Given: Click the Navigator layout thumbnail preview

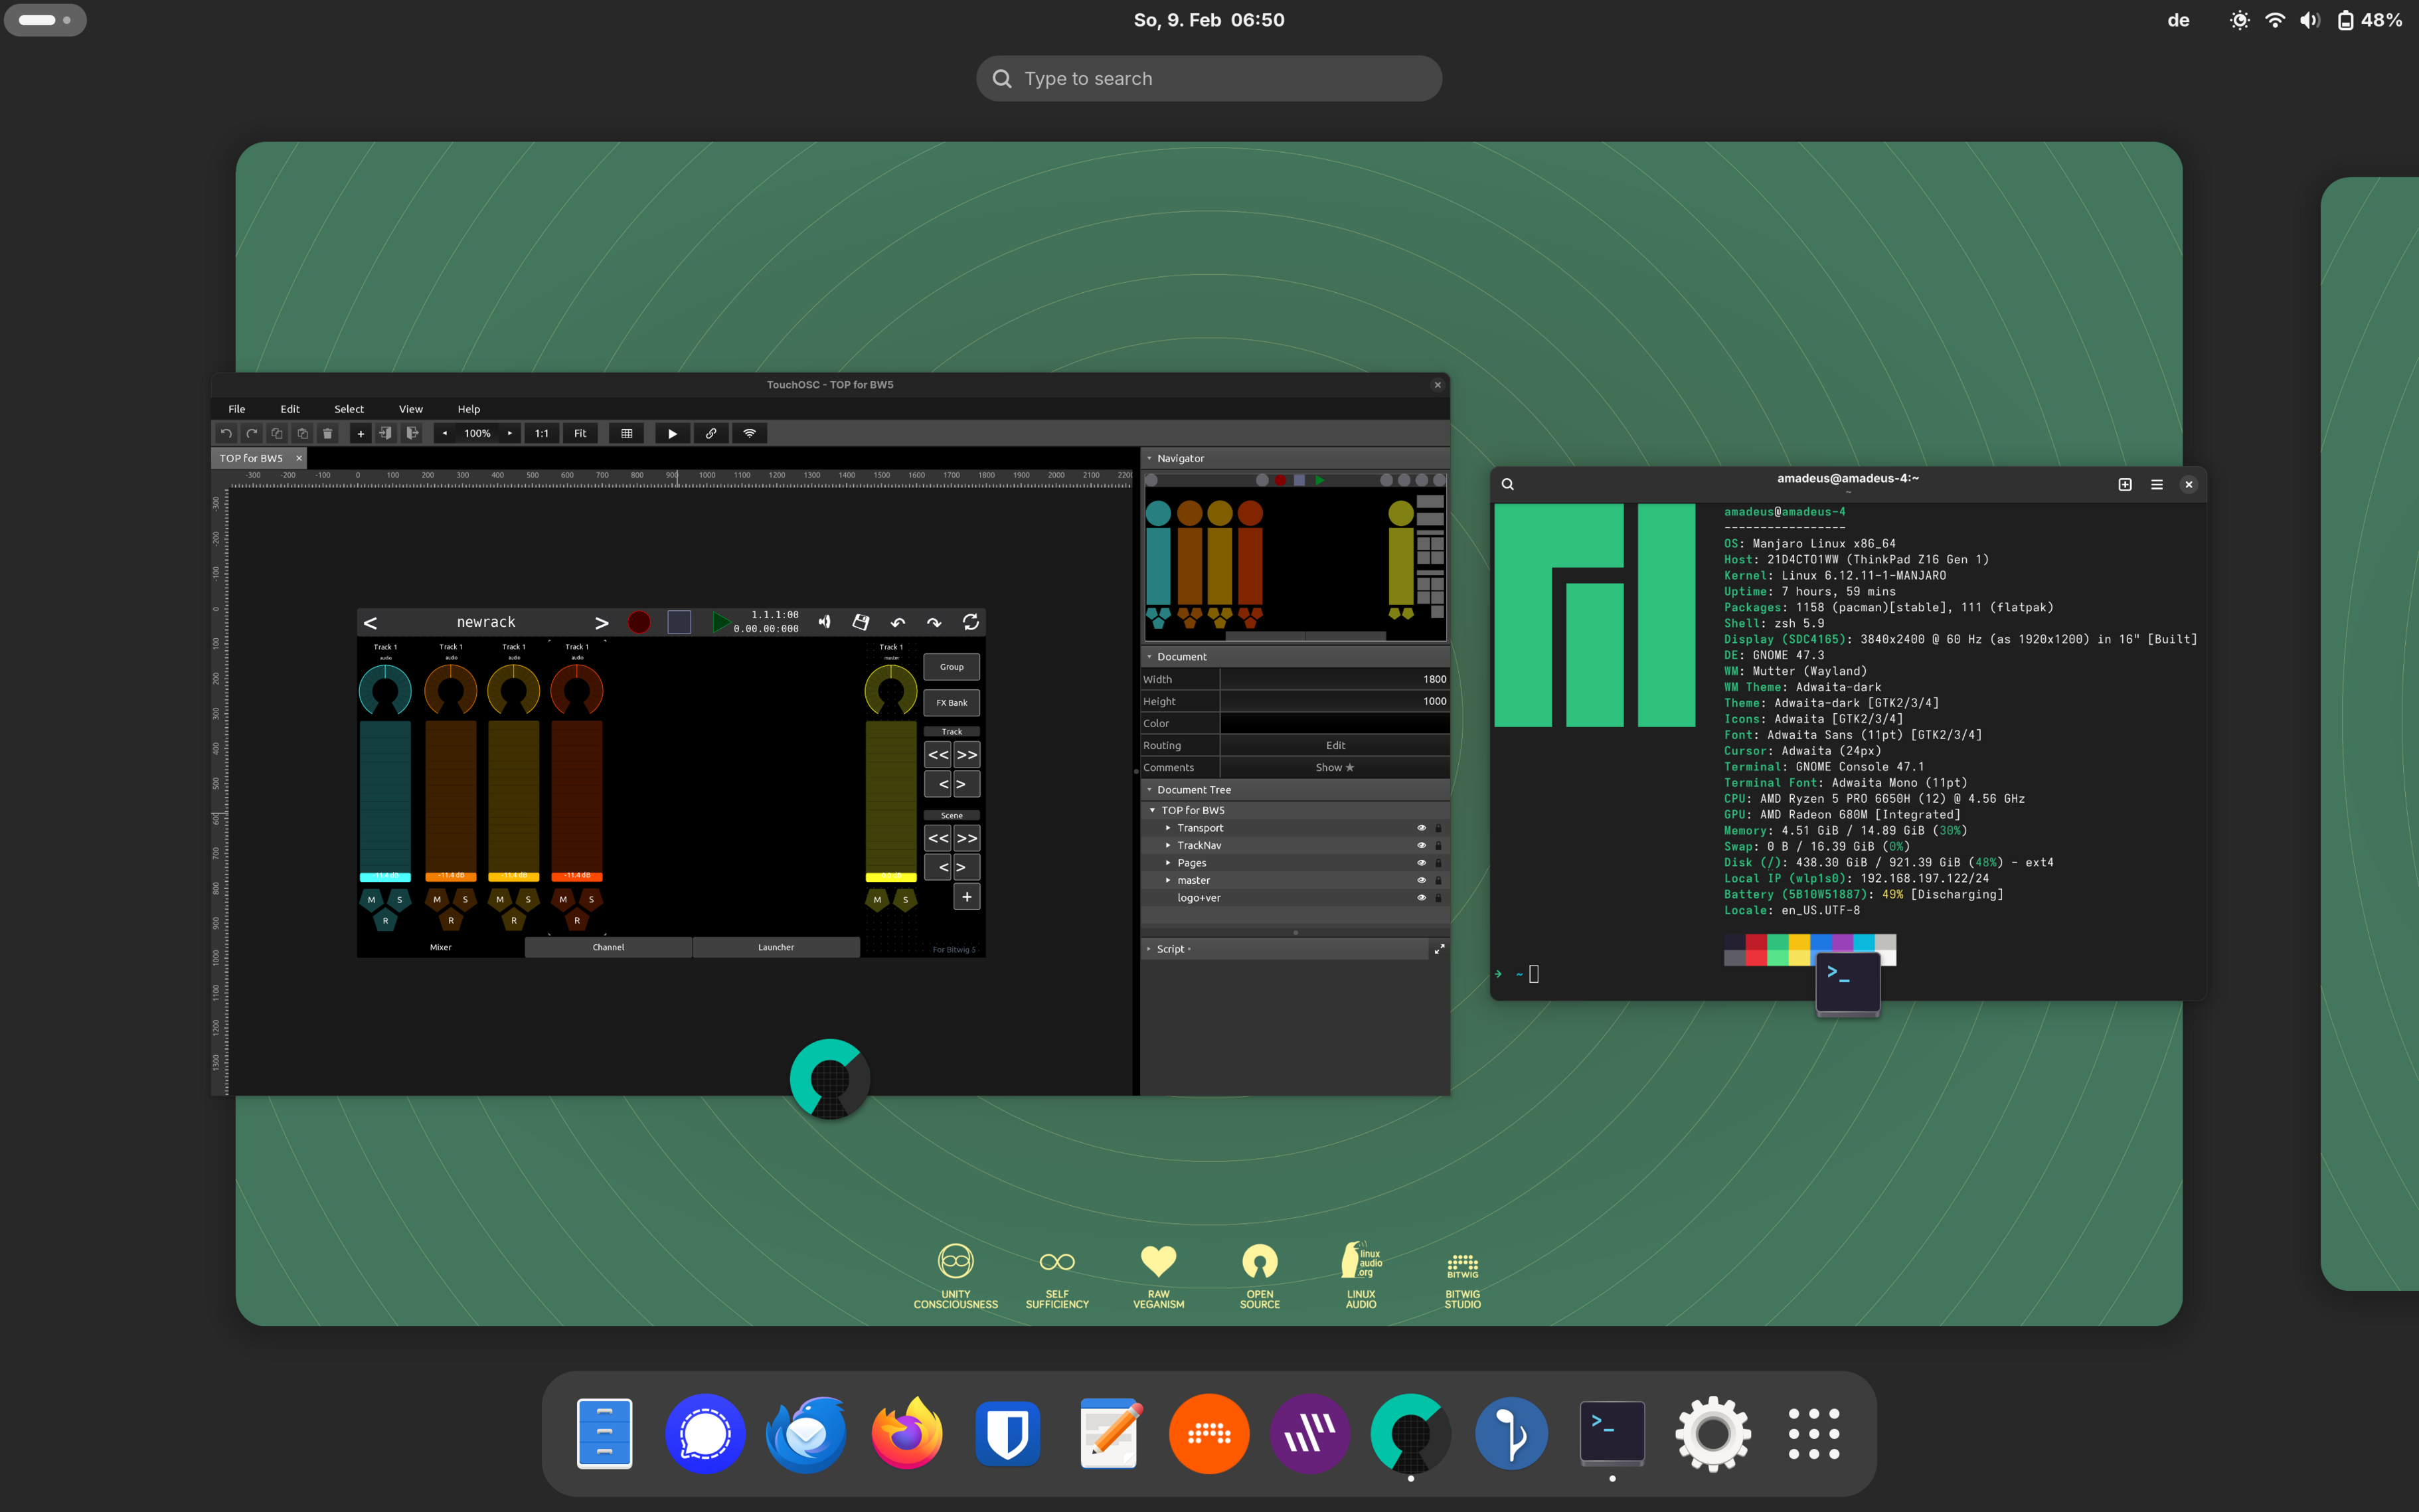Looking at the screenshot, I should (1295, 557).
